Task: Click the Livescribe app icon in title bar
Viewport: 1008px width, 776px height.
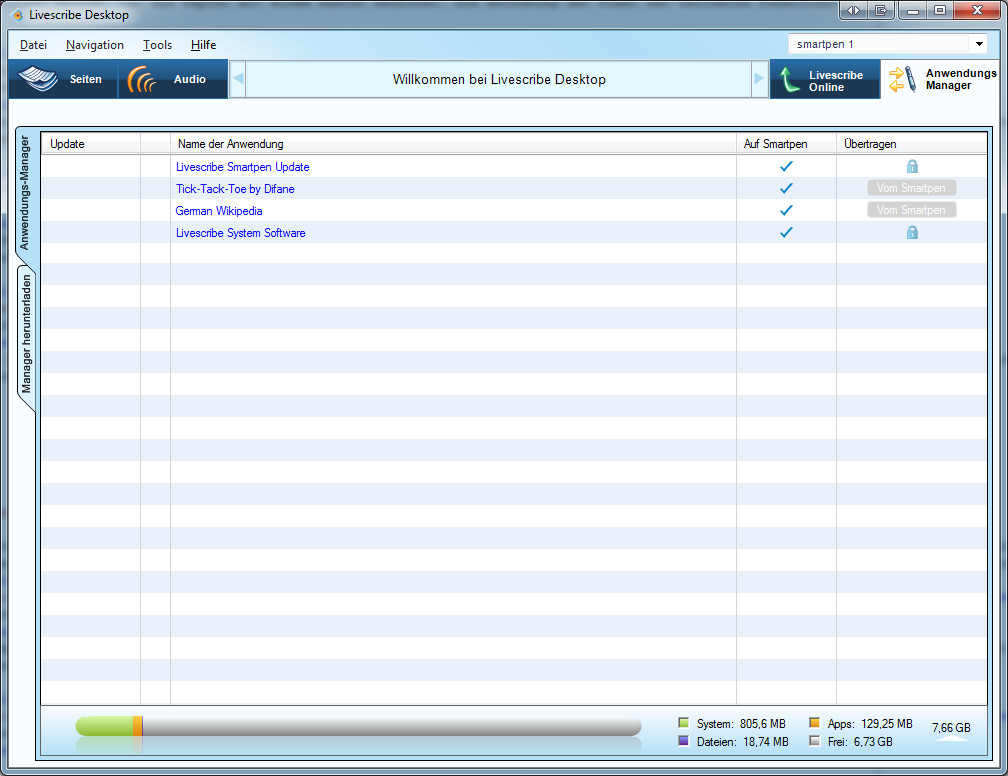Action: point(17,15)
